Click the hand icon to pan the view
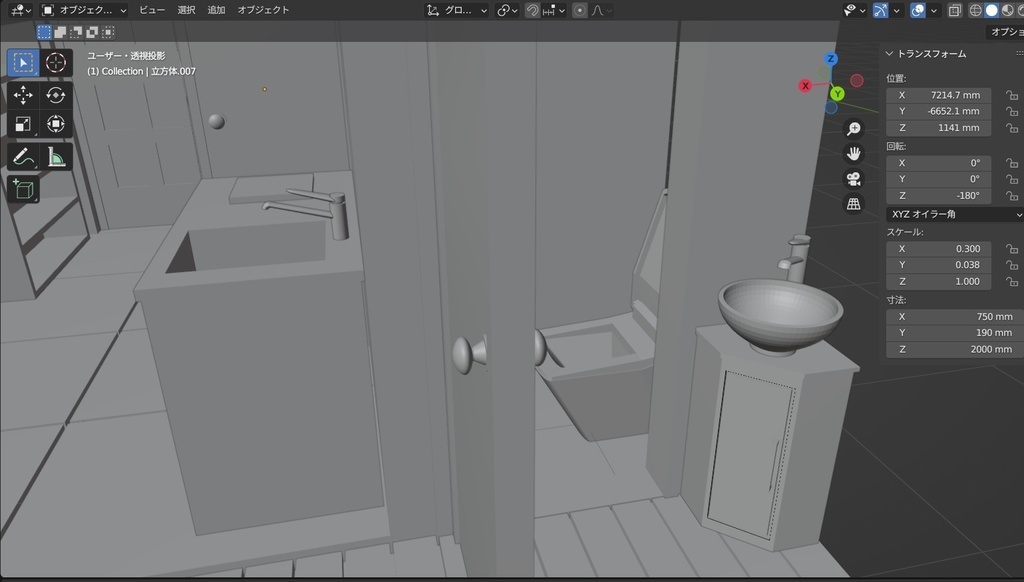Image resolution: width=1024 pixels, height=582 pixels. [x=852, y=153]
